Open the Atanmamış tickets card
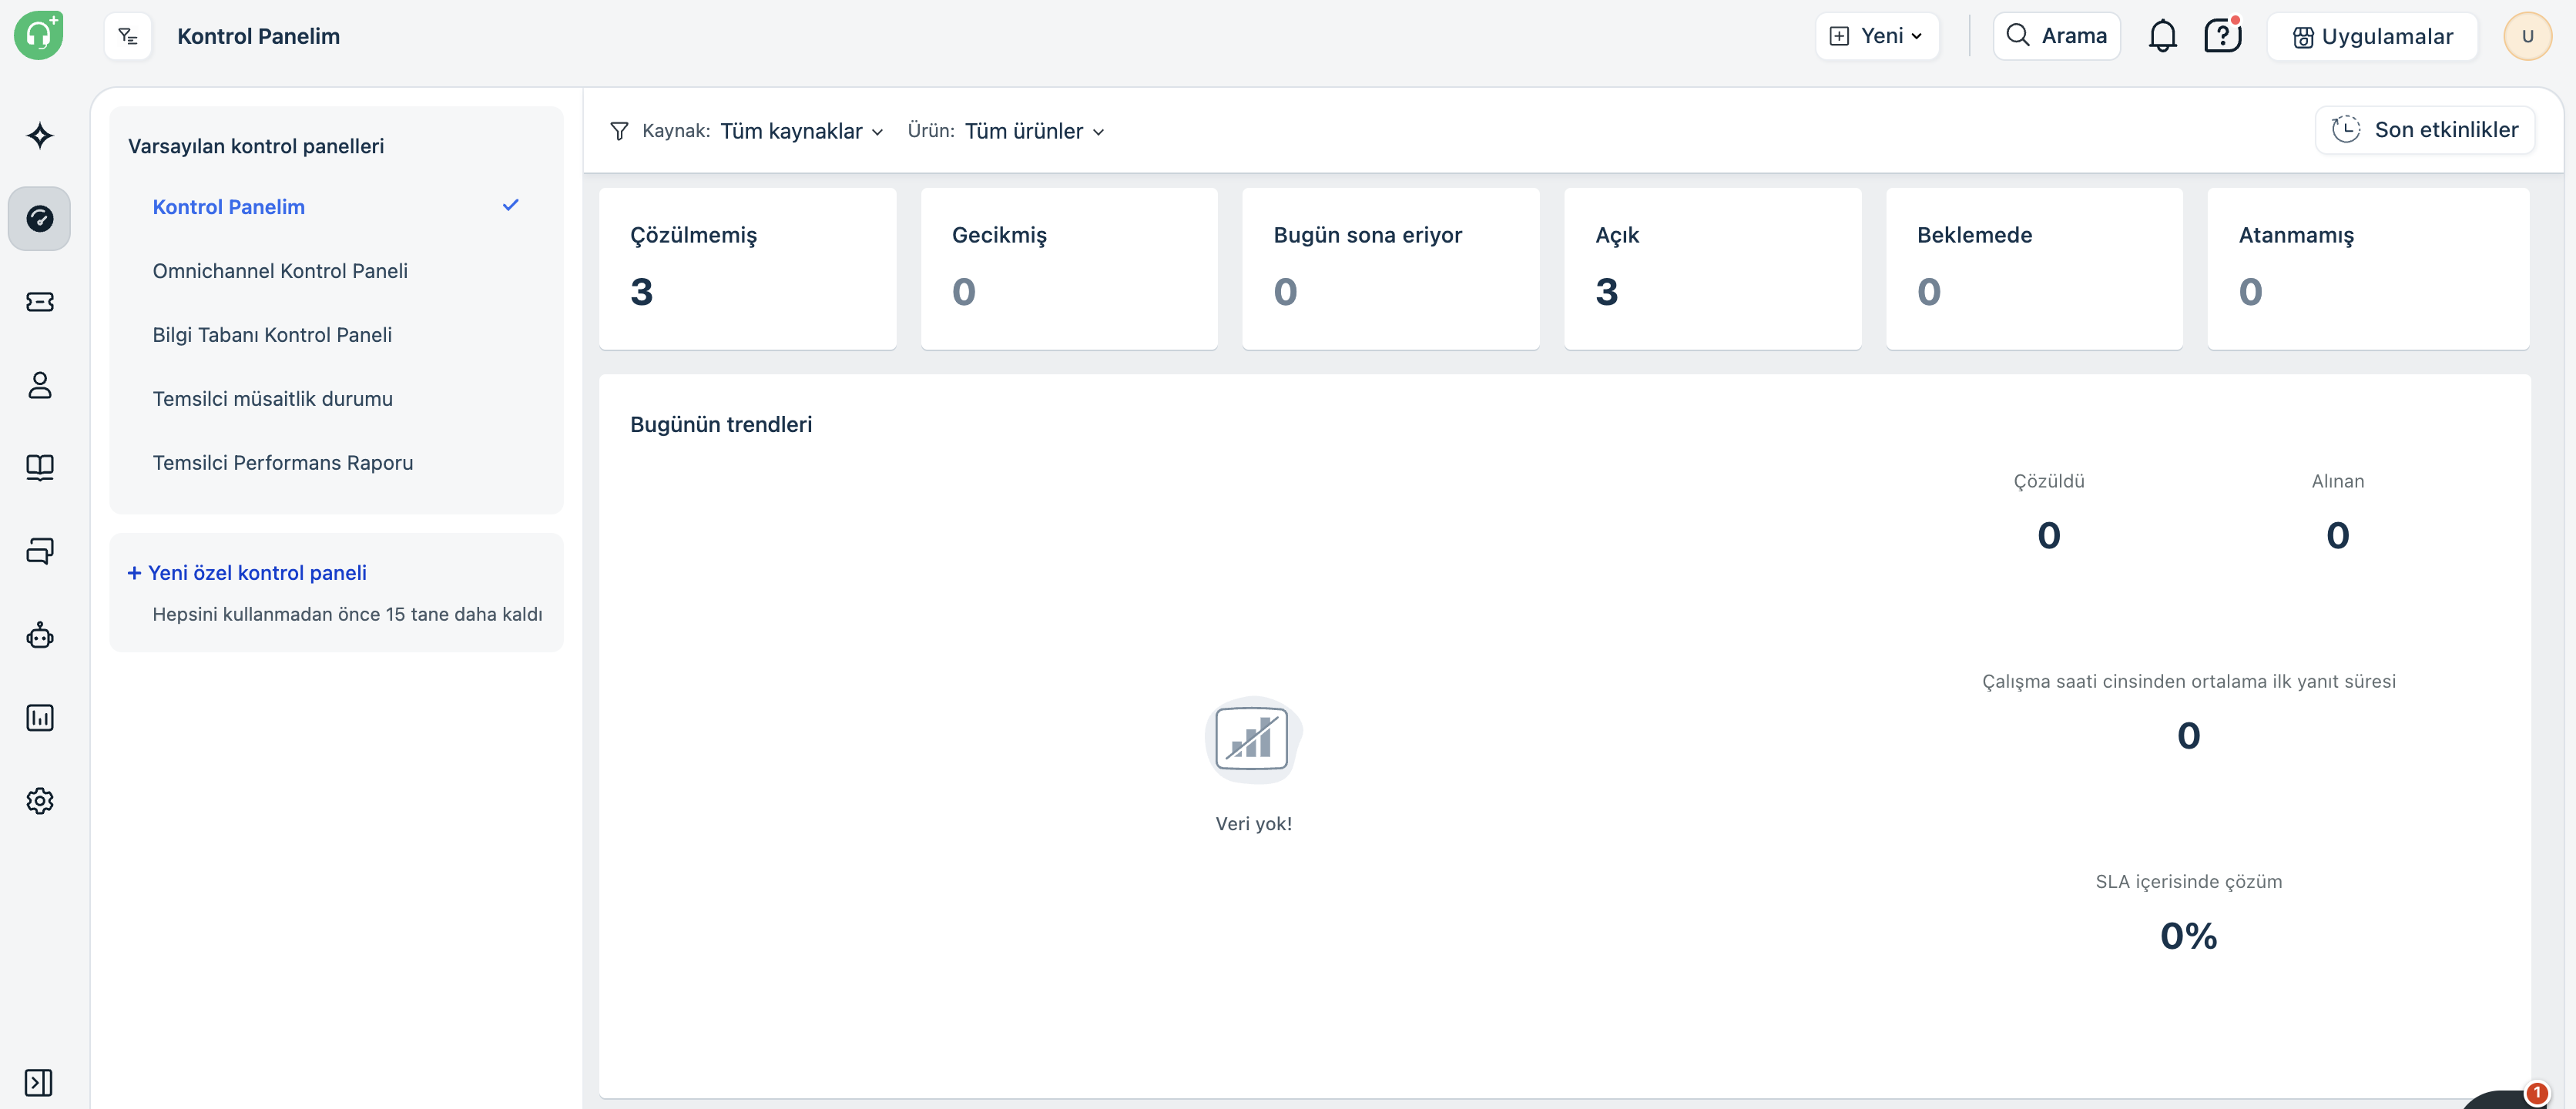2576x1109 pixels. 2368,269
